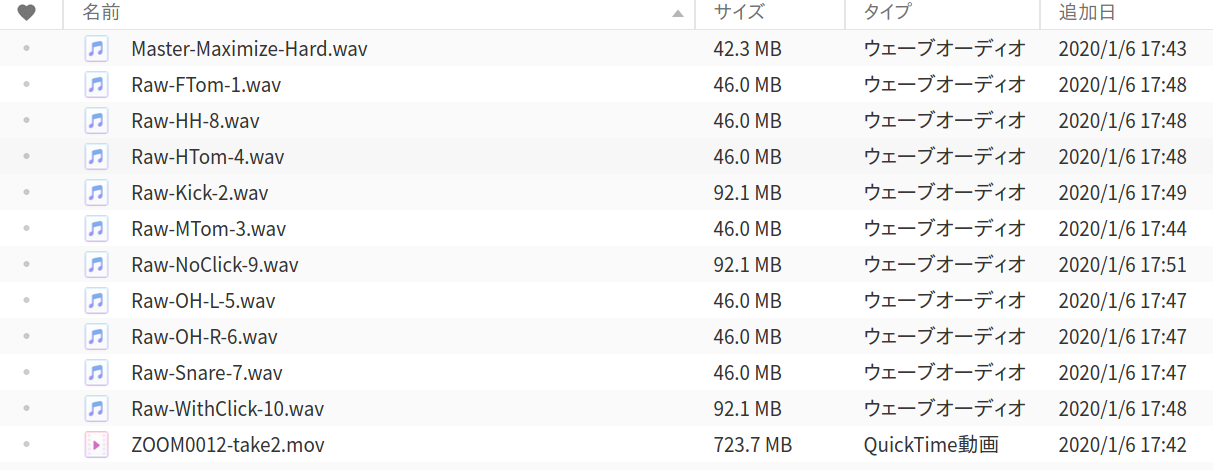This screenshot has width=1213, height=470.
Task: Select the Raw-MTom-3.wav file name
Action: coord(208,229)
